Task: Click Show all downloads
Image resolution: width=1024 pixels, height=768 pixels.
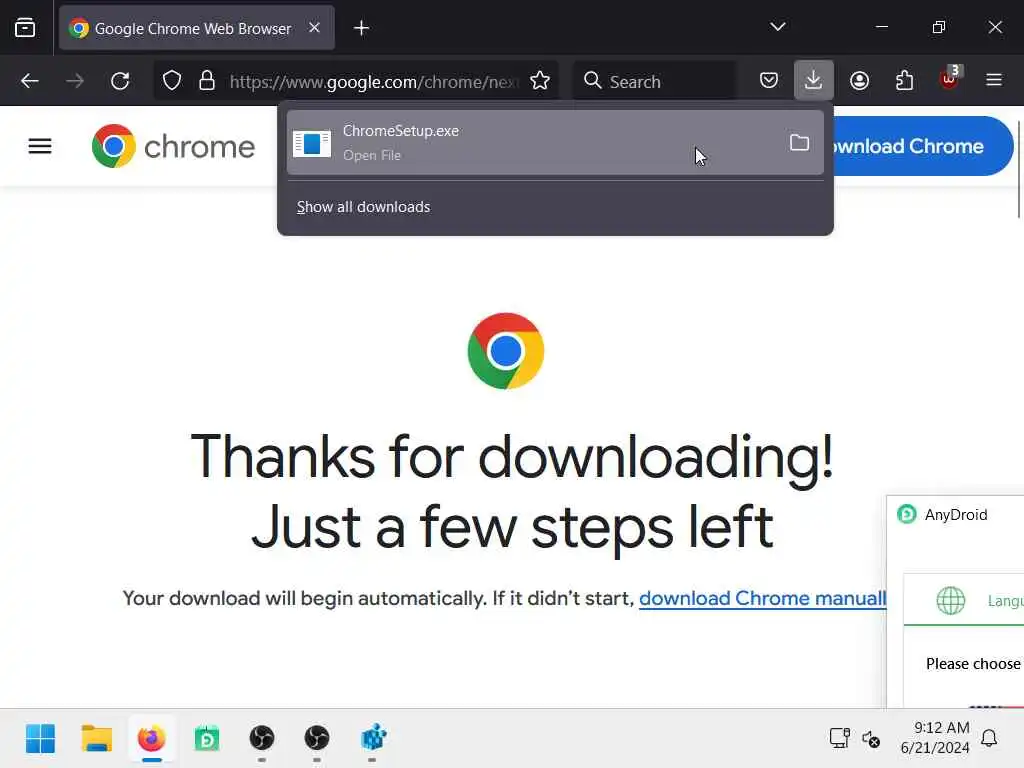Action: pyautogui.click(x=363, y=207)
